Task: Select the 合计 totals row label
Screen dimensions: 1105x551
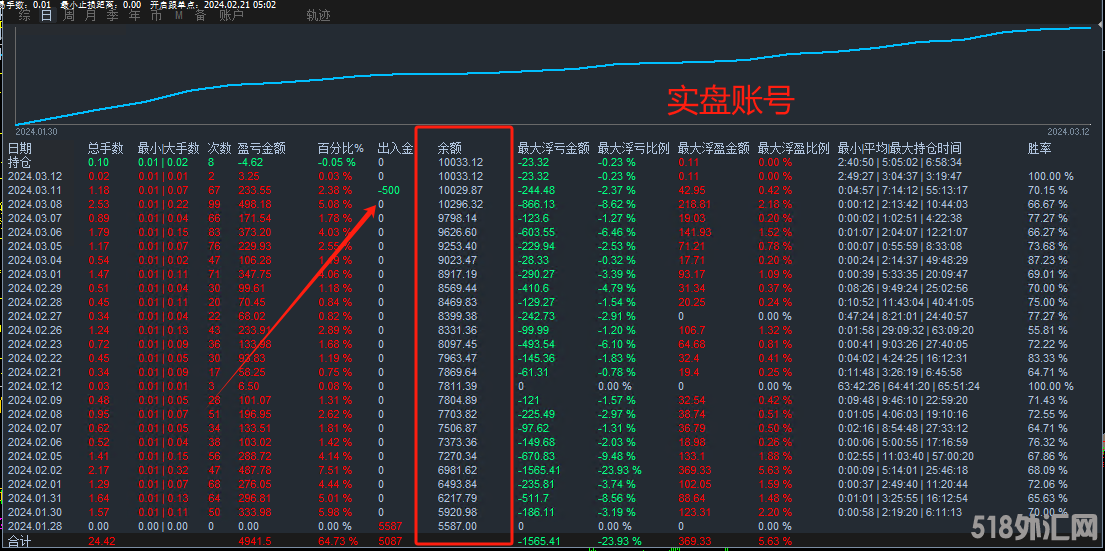Action: 20,541
